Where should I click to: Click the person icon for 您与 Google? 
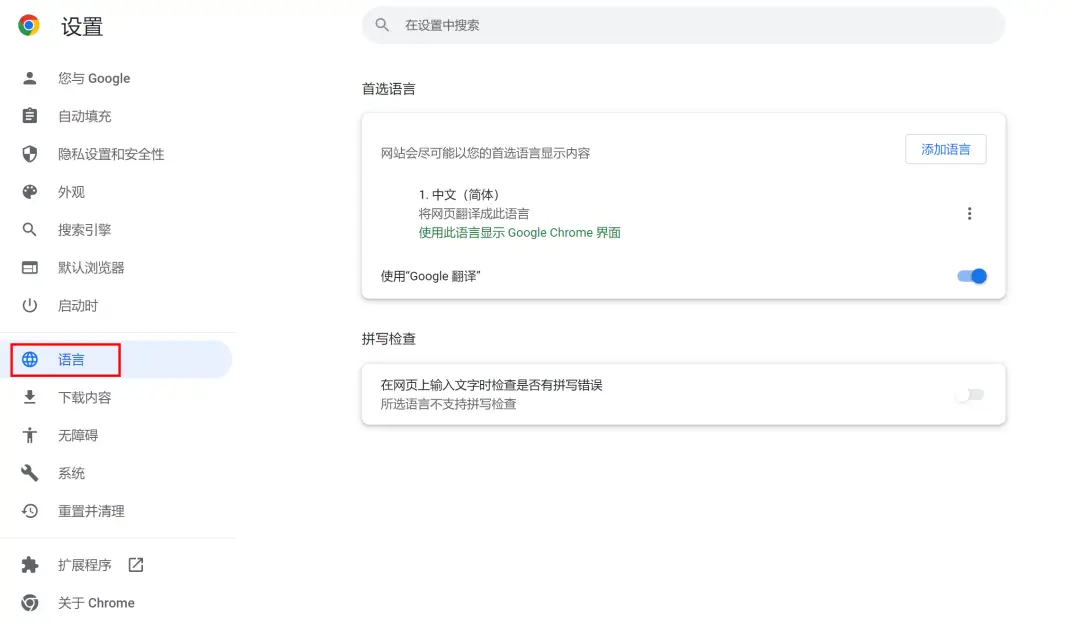tap(30, 78)
